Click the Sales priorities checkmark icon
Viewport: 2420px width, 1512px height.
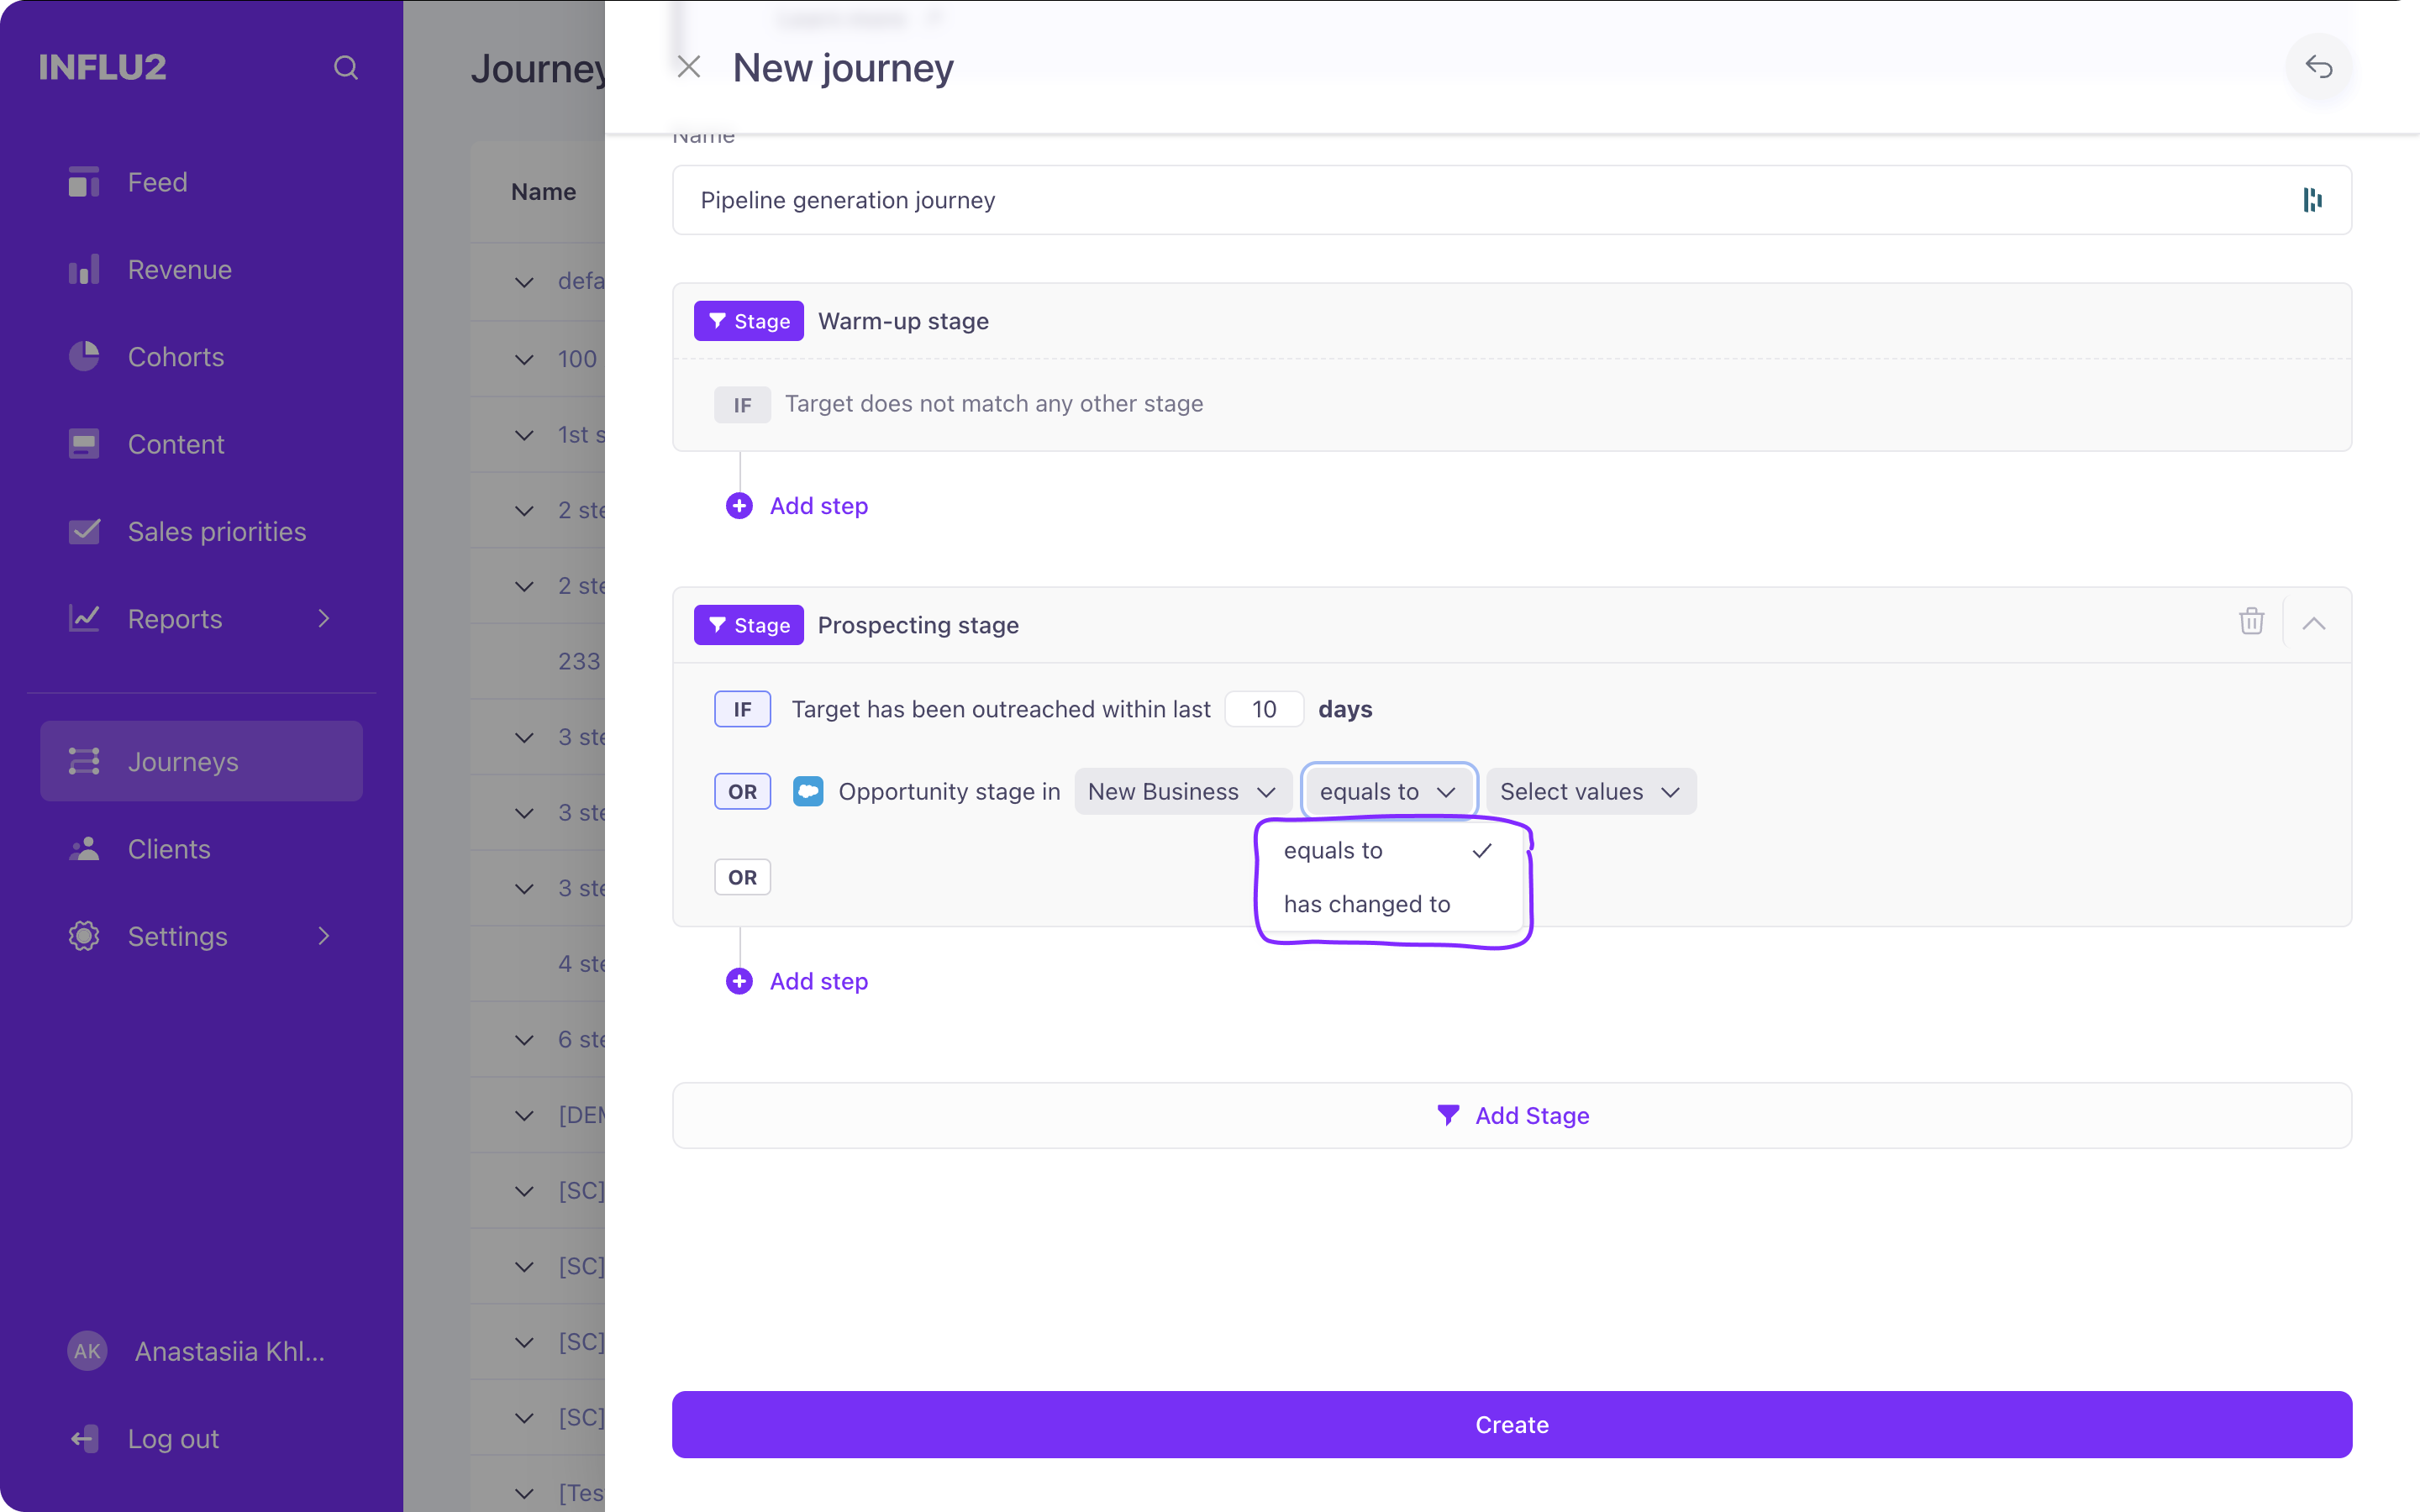click(84, 531)
